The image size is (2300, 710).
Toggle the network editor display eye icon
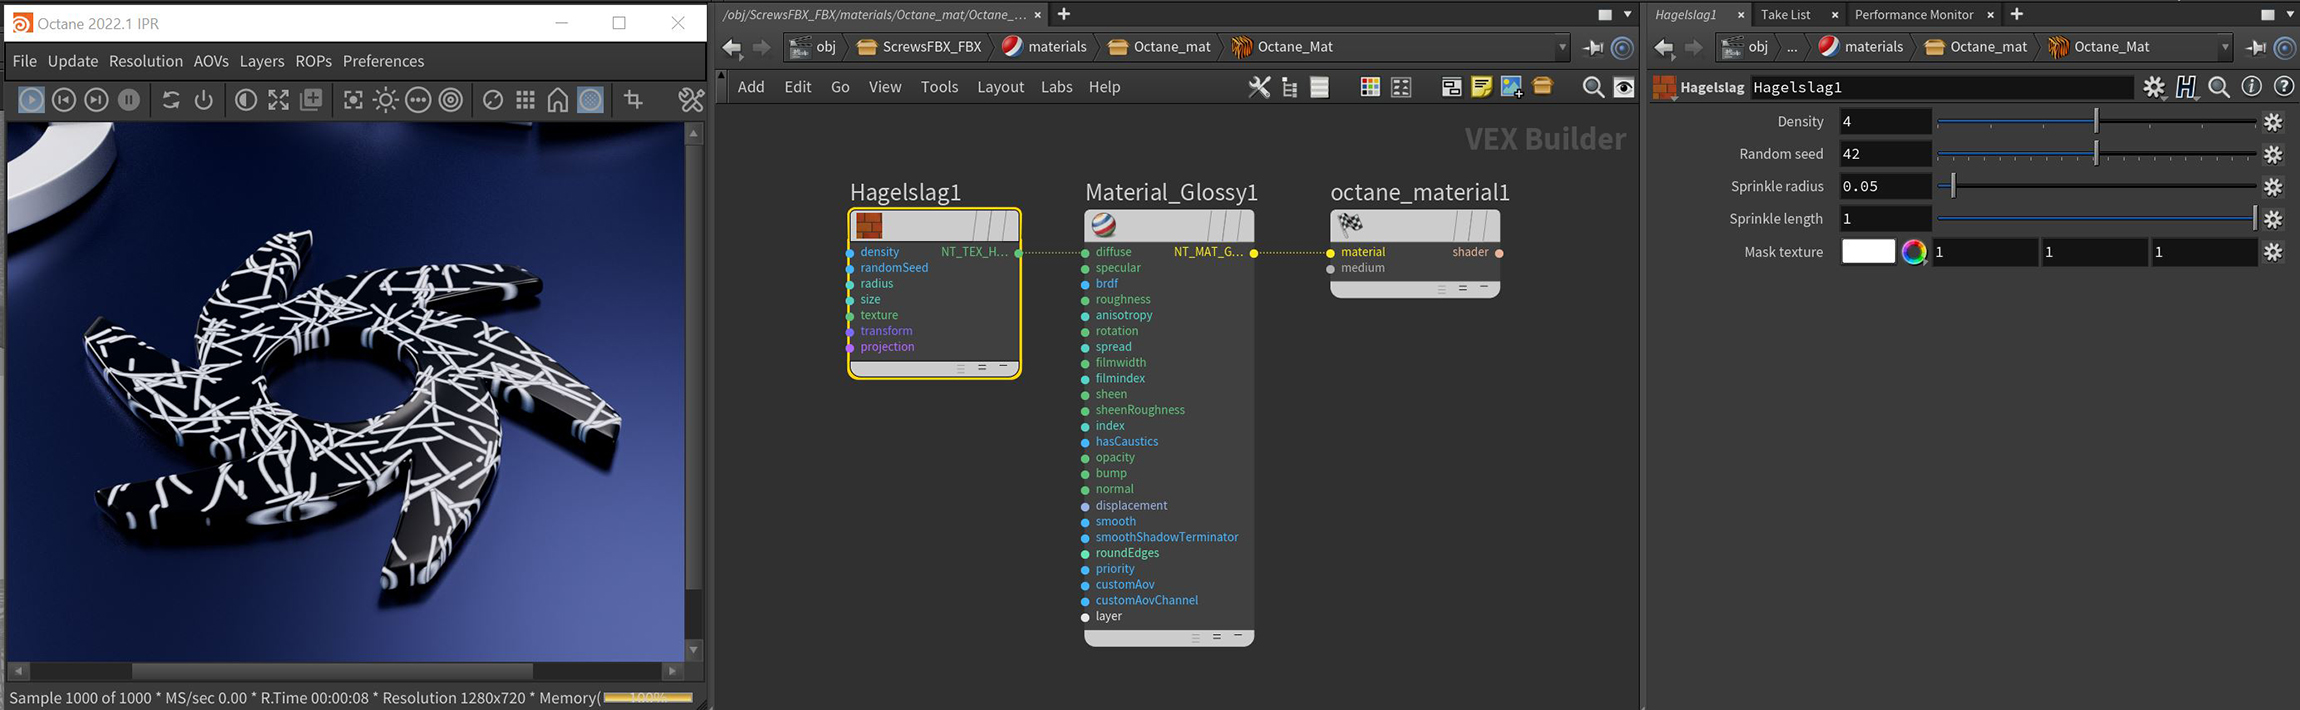click(x=1625, y=87)
